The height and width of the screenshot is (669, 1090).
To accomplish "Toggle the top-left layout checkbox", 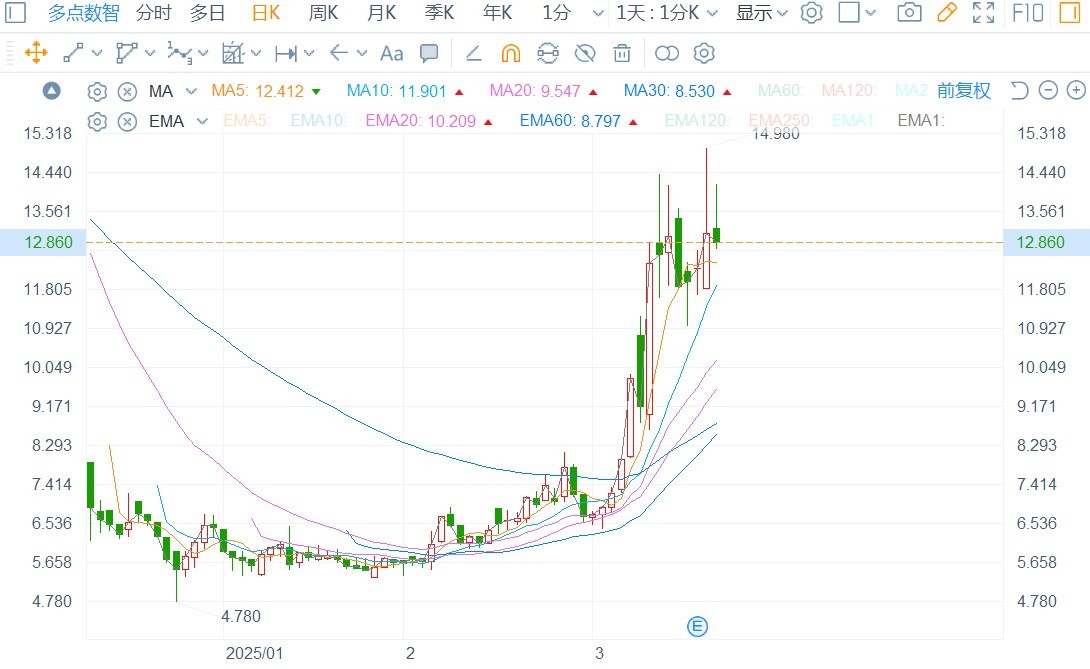I will coord(16,13).
